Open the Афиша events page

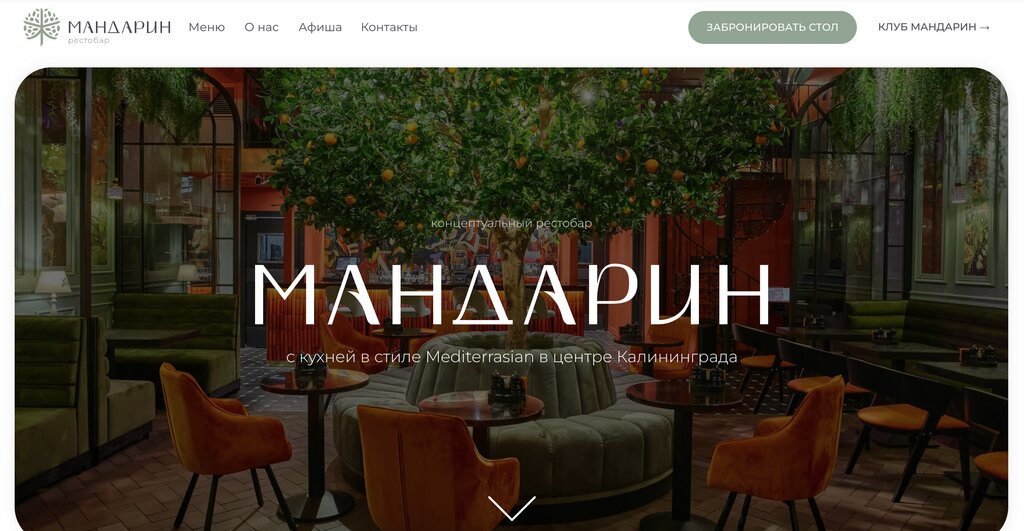(x=320, y=27)
